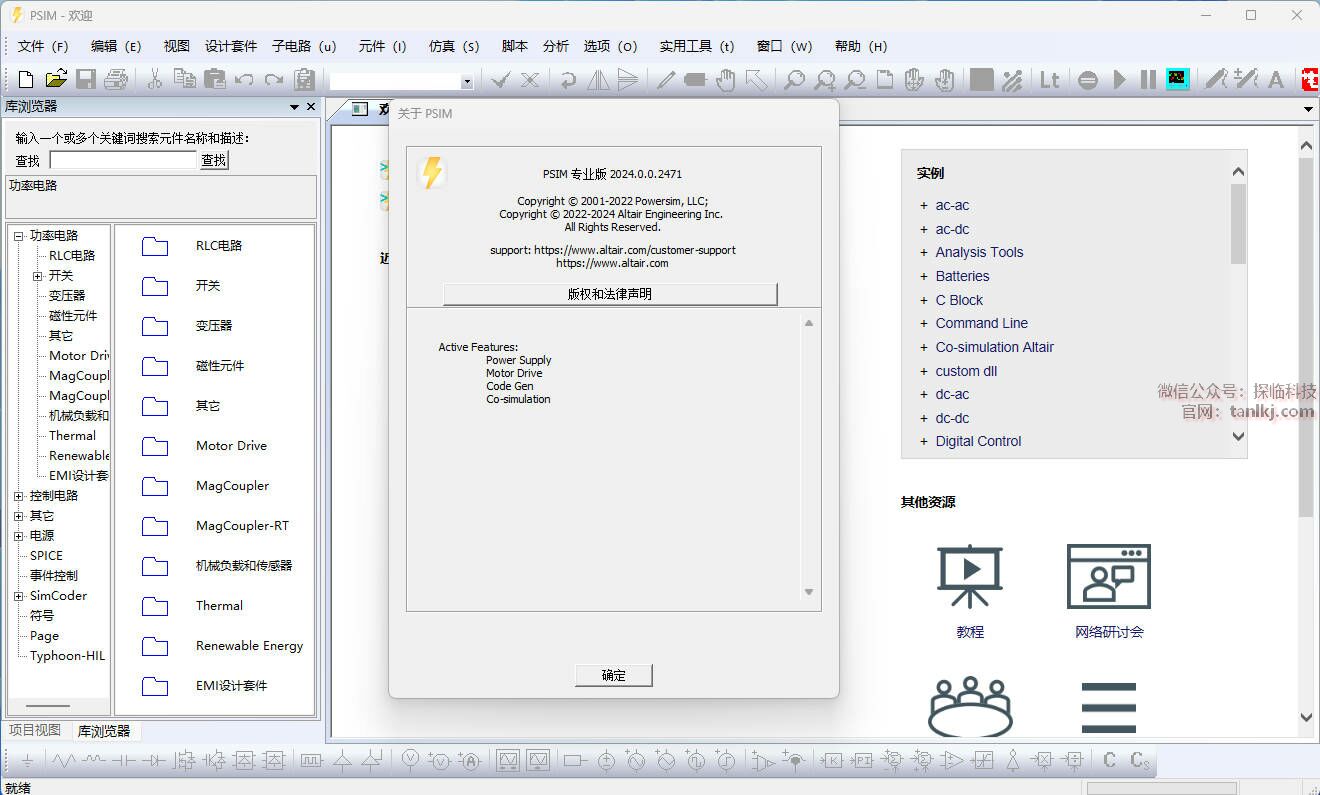Click the 确定 button in About dialog
The height and width of the screenshot is (795, 1320).
(614, 675)
